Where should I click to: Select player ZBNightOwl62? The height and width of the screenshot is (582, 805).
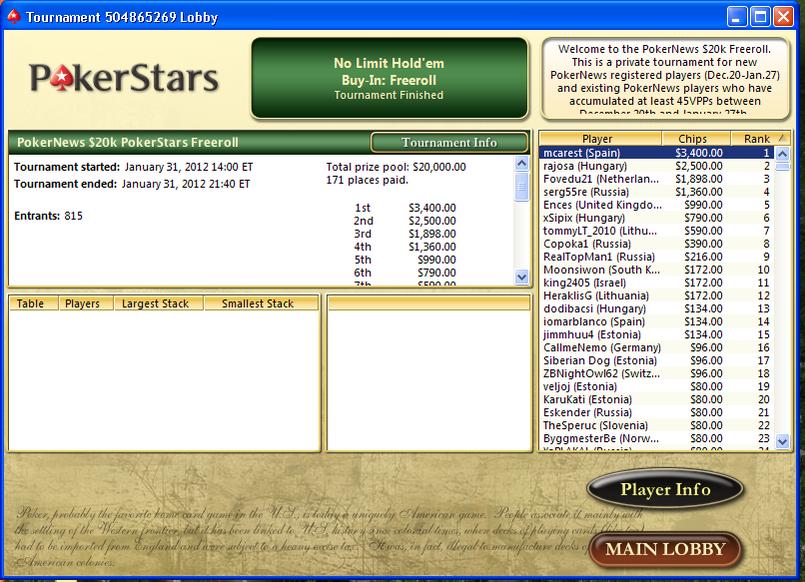point(657,373)
